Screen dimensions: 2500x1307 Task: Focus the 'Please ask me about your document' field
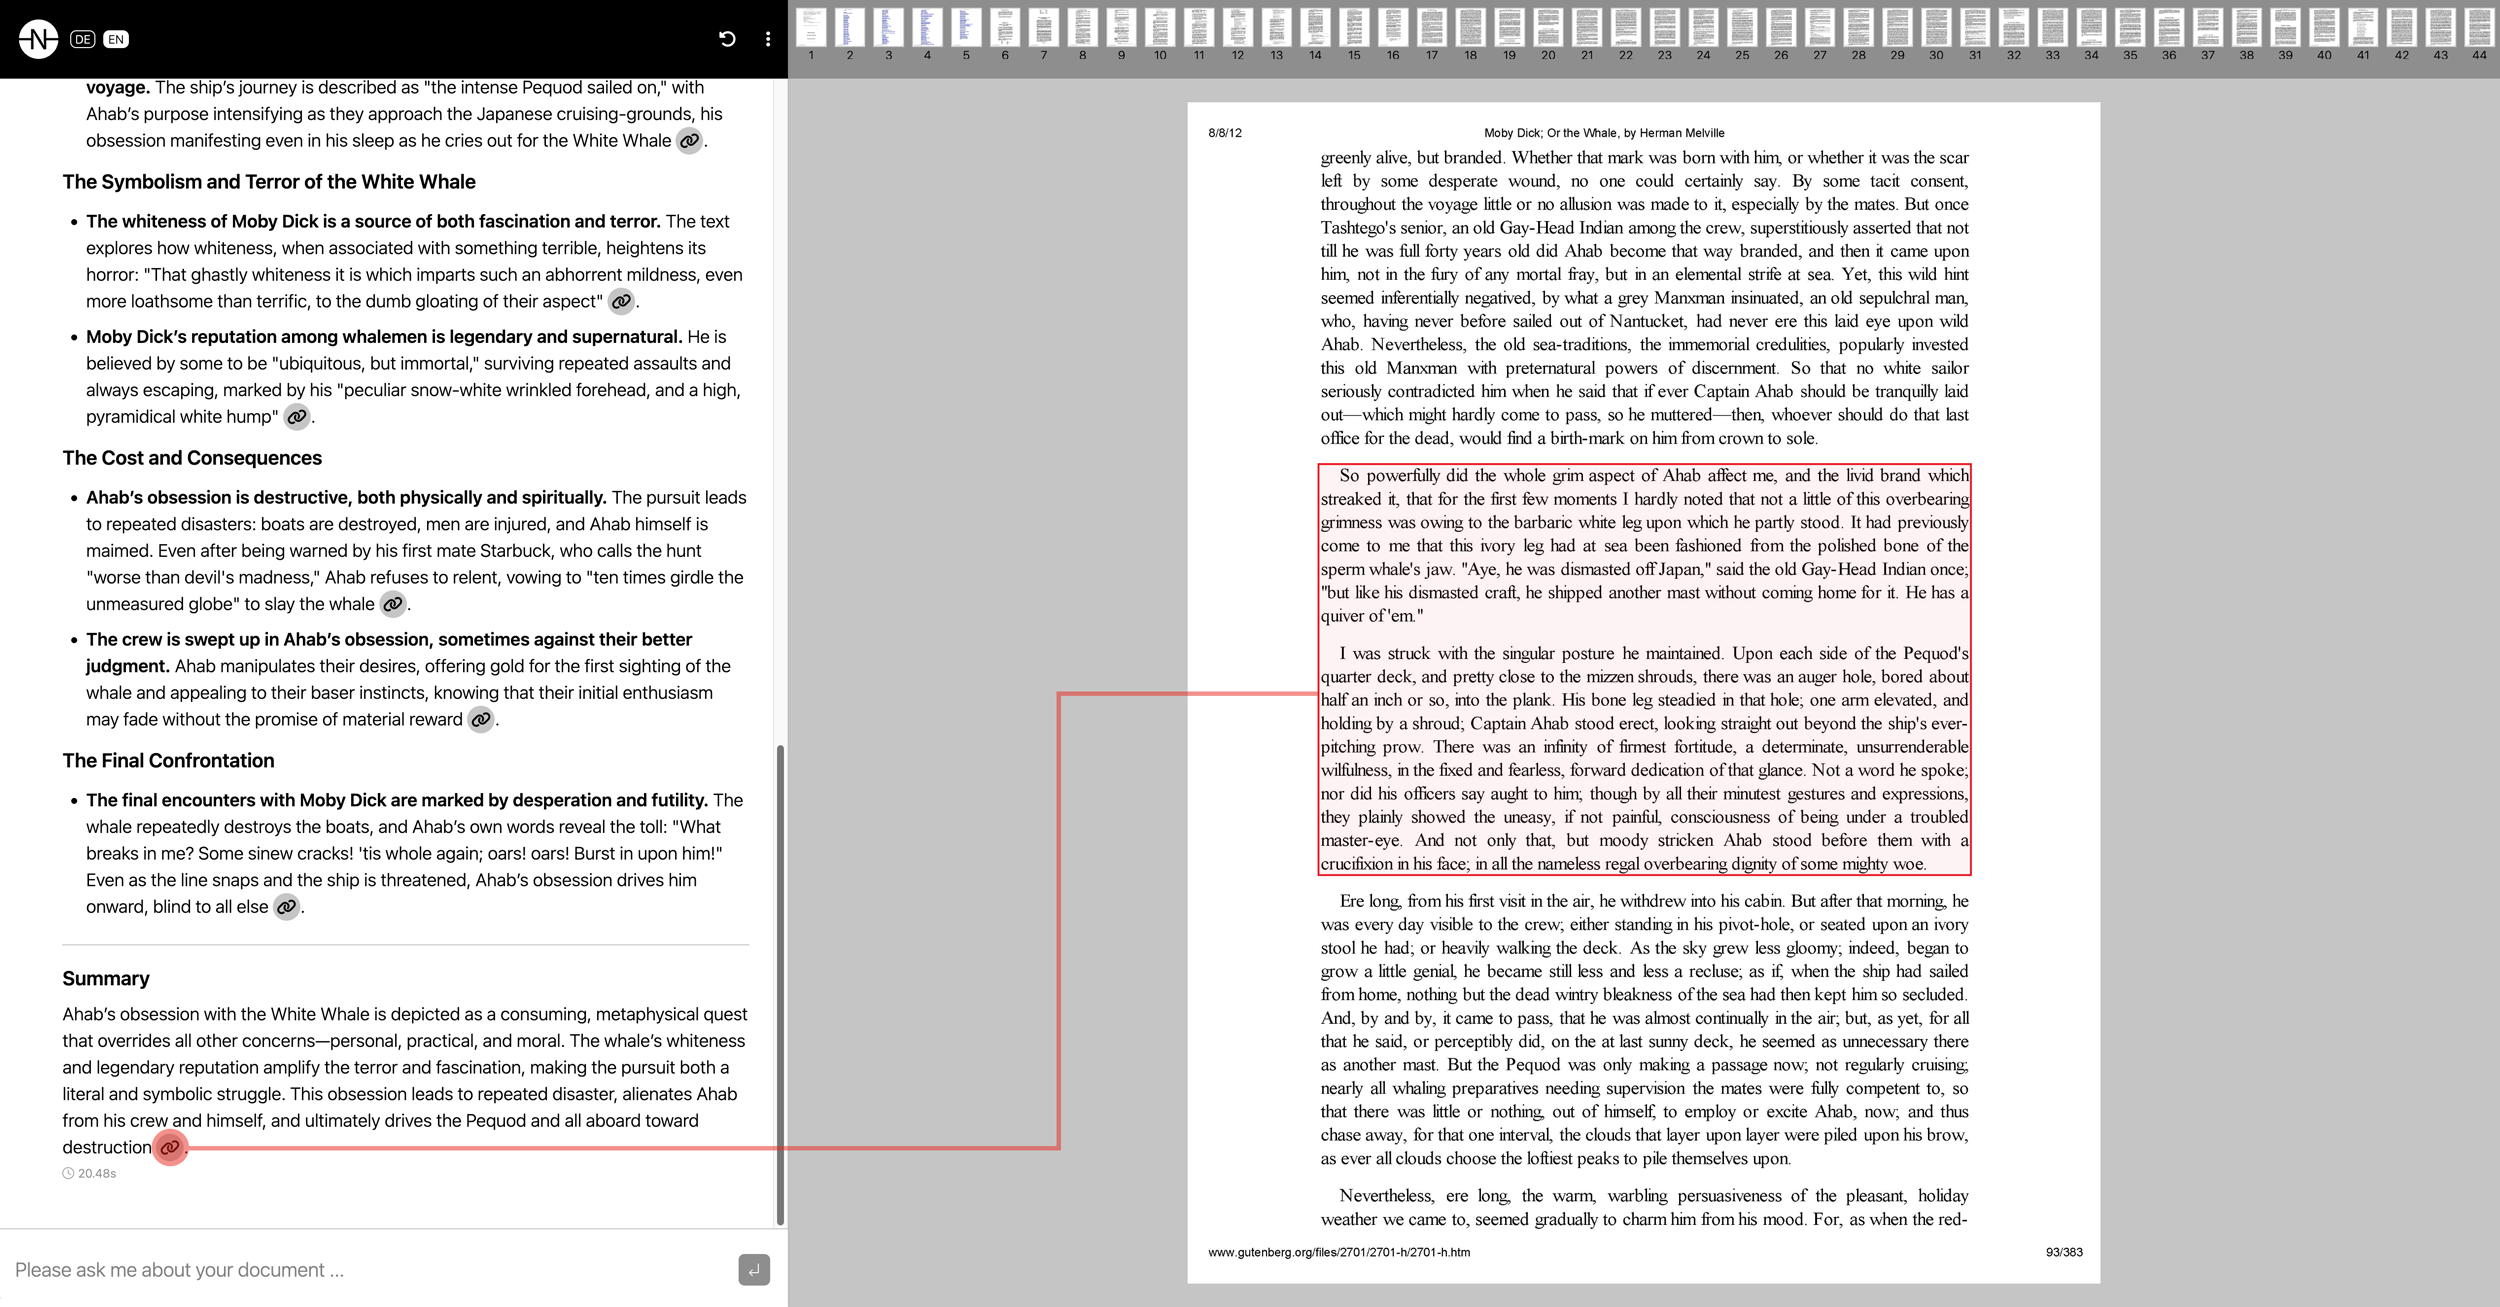click(370, 1270)
